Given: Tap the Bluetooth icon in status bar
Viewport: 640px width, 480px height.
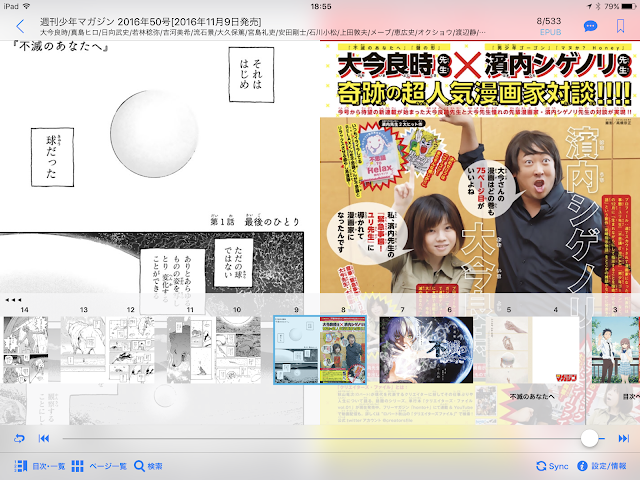Looking at the screenshot, I should pos(598,6).
